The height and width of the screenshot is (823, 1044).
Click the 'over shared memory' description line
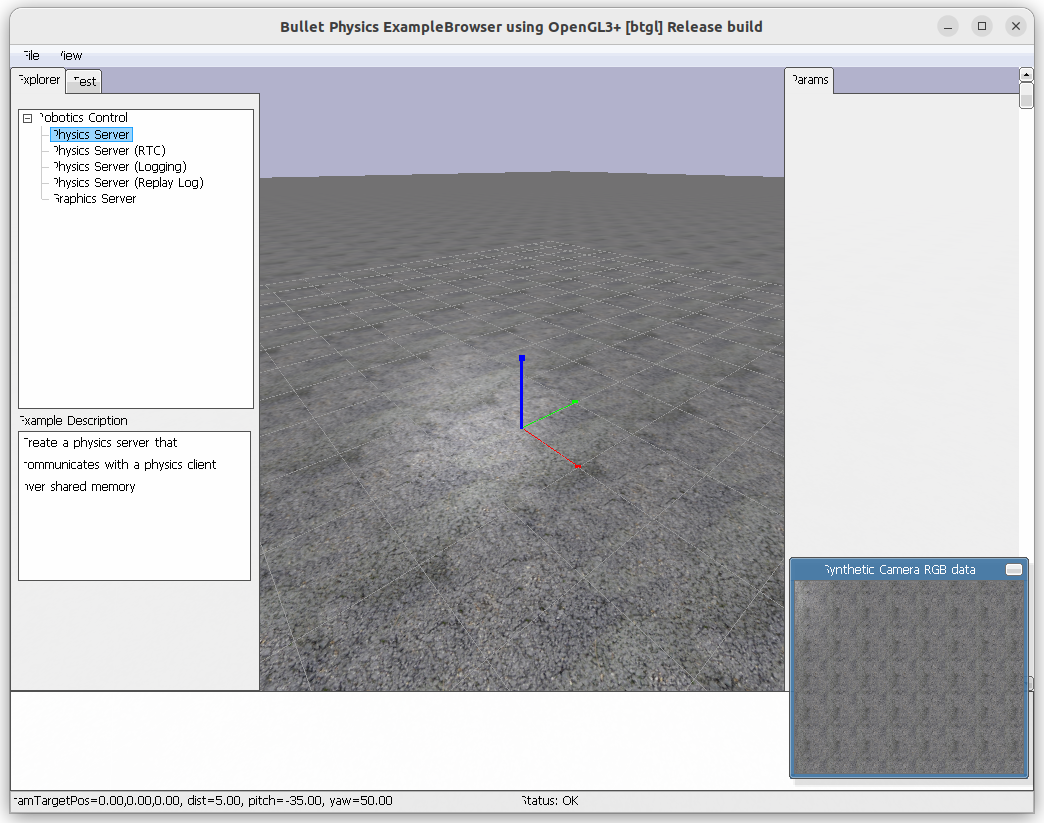[80, 487]
